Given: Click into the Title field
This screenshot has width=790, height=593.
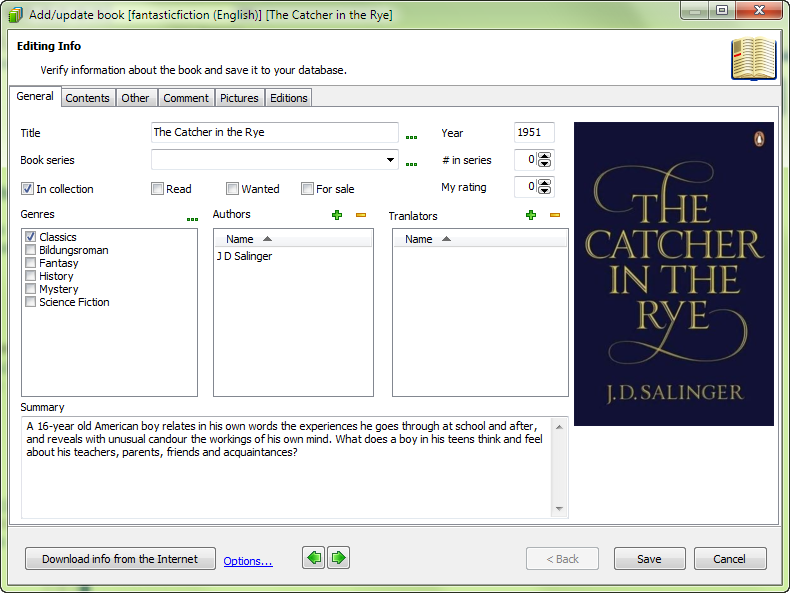Looking at the screenshot, I should (x=275, y=133).
